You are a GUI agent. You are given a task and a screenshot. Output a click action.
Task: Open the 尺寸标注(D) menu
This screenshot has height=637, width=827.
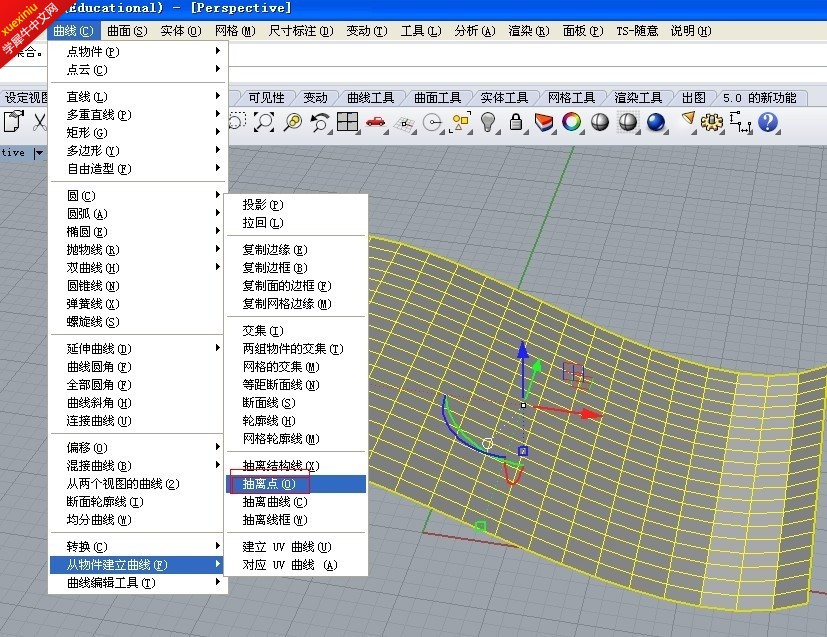[x=301, y=31]
